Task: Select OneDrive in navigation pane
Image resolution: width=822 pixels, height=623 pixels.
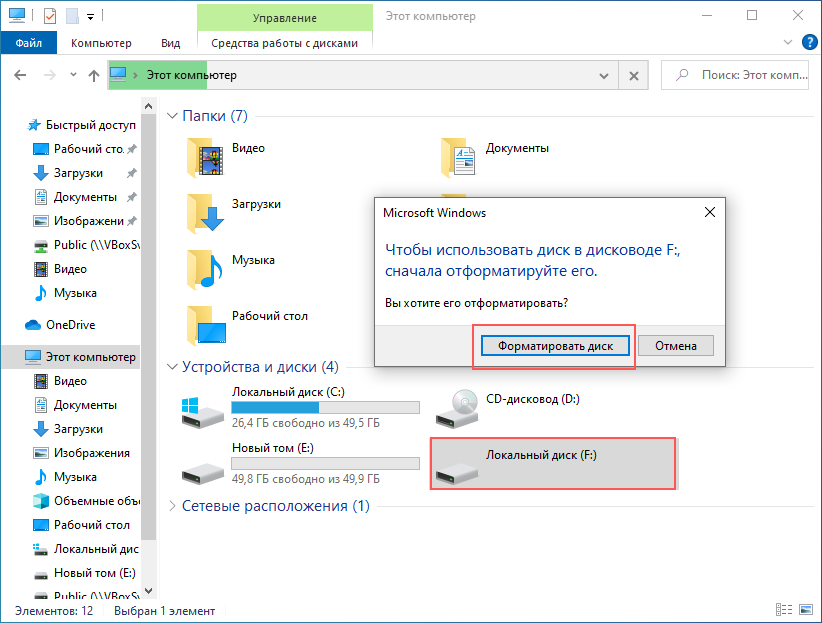Action: tap(70, 325)
